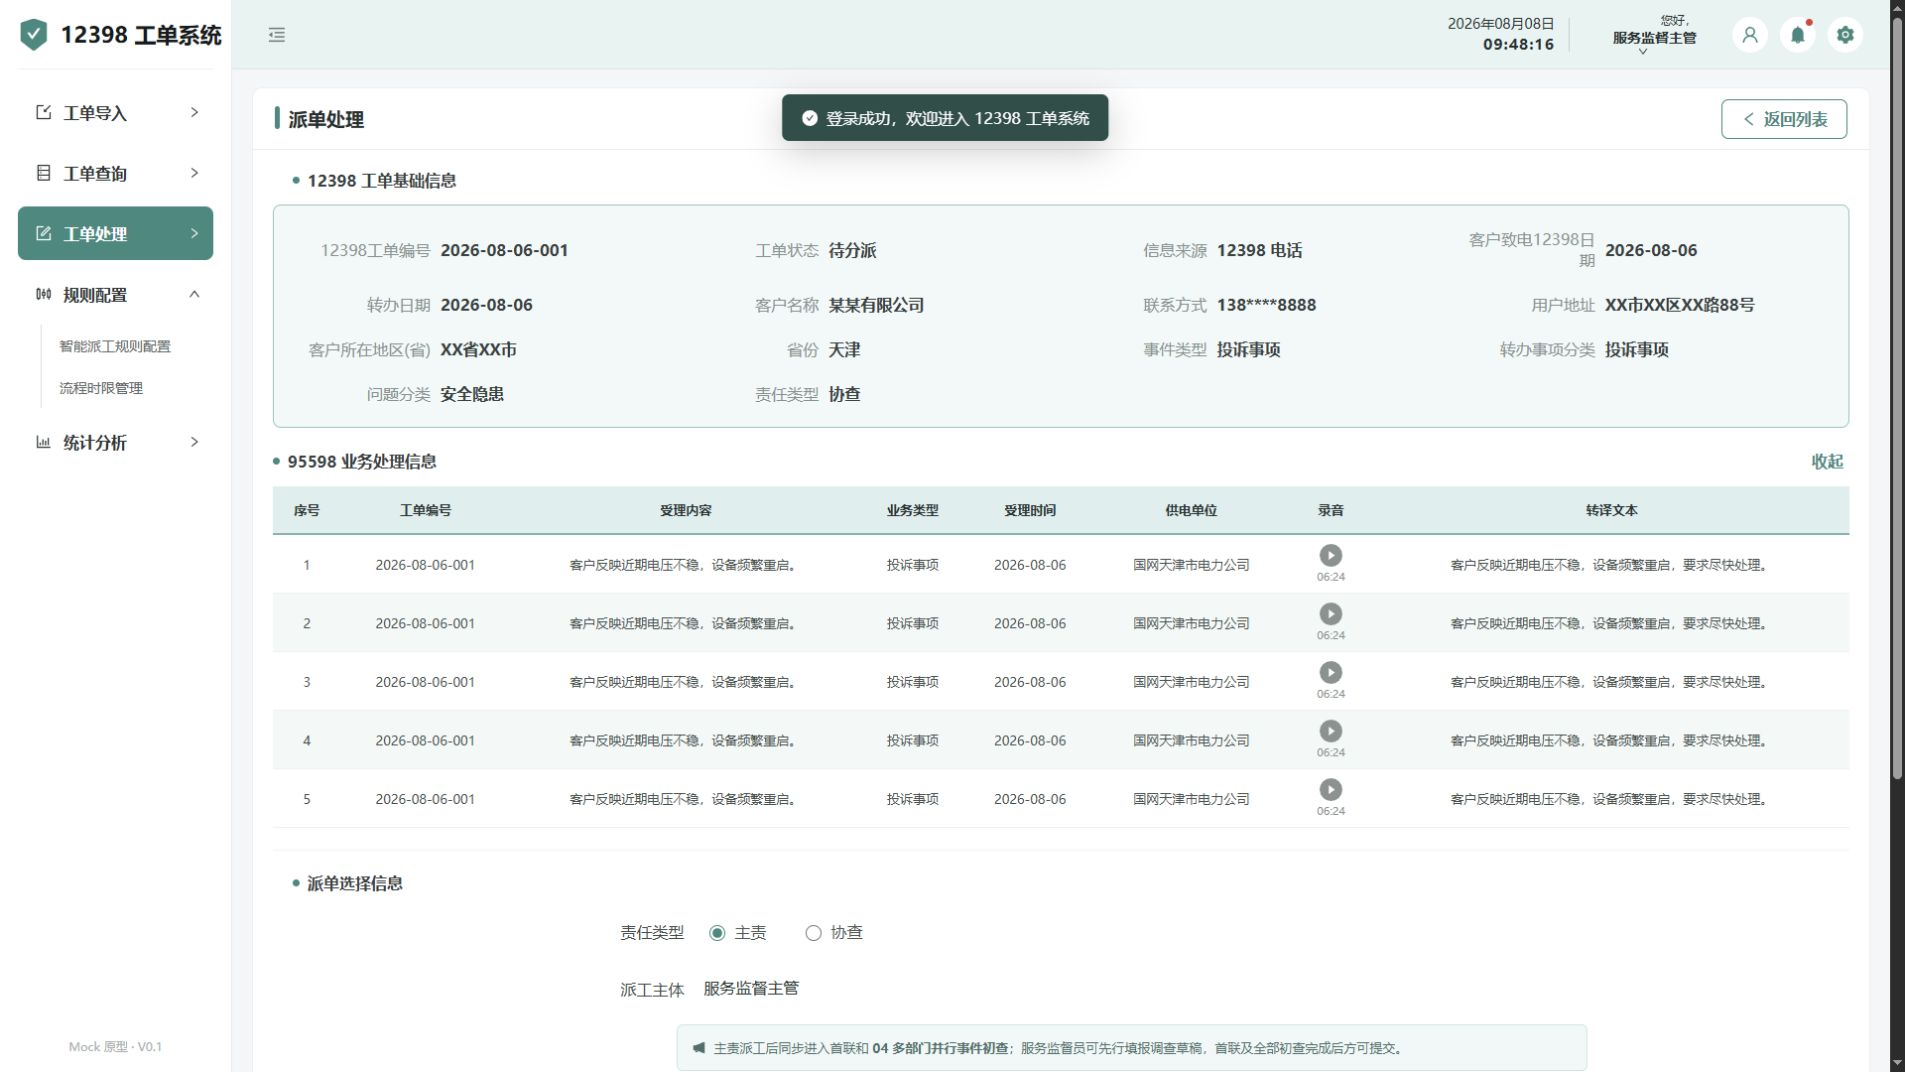Click the 录音 column header
Screen dimensions: 1905x1072
pos(1331,510)
